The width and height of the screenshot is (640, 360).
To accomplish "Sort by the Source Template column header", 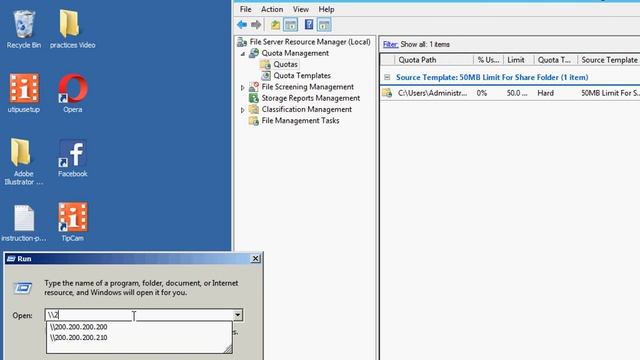I will pyautogui.click(x=609, y=60).
